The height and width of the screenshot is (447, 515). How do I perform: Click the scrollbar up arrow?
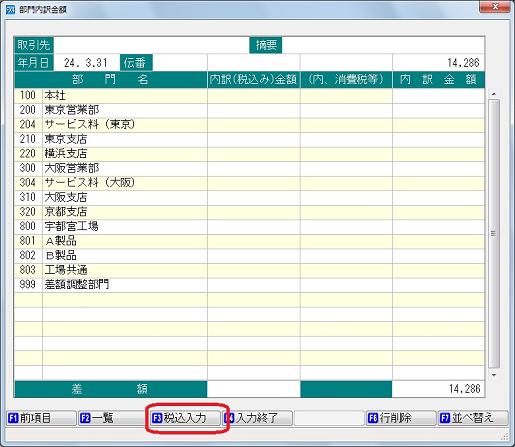coord(494,94)
